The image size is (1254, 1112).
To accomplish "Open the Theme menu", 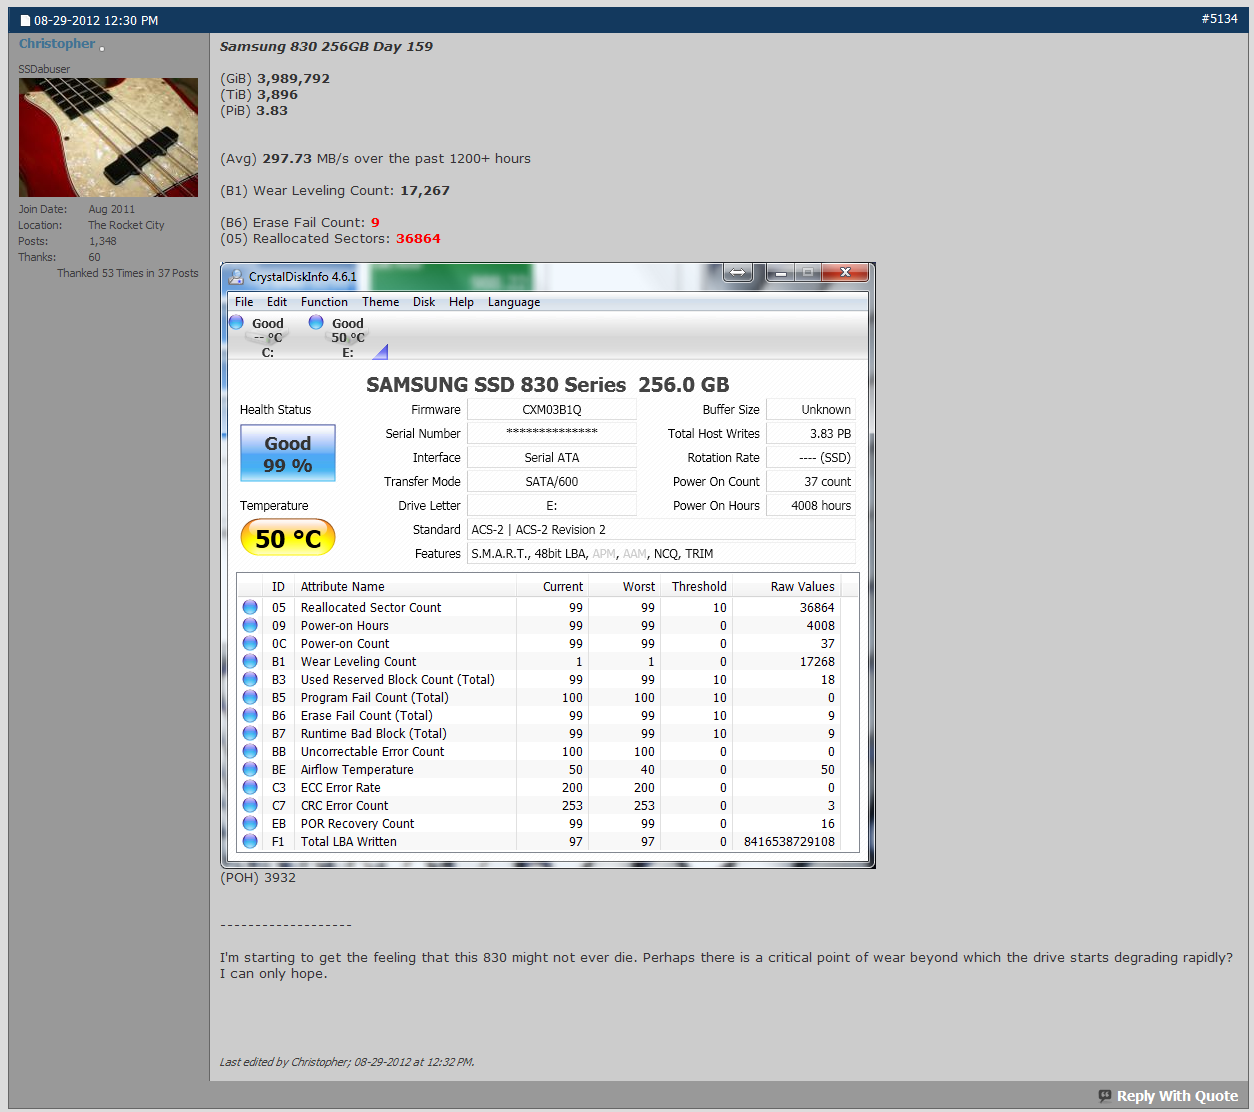I will click(380, 302).
